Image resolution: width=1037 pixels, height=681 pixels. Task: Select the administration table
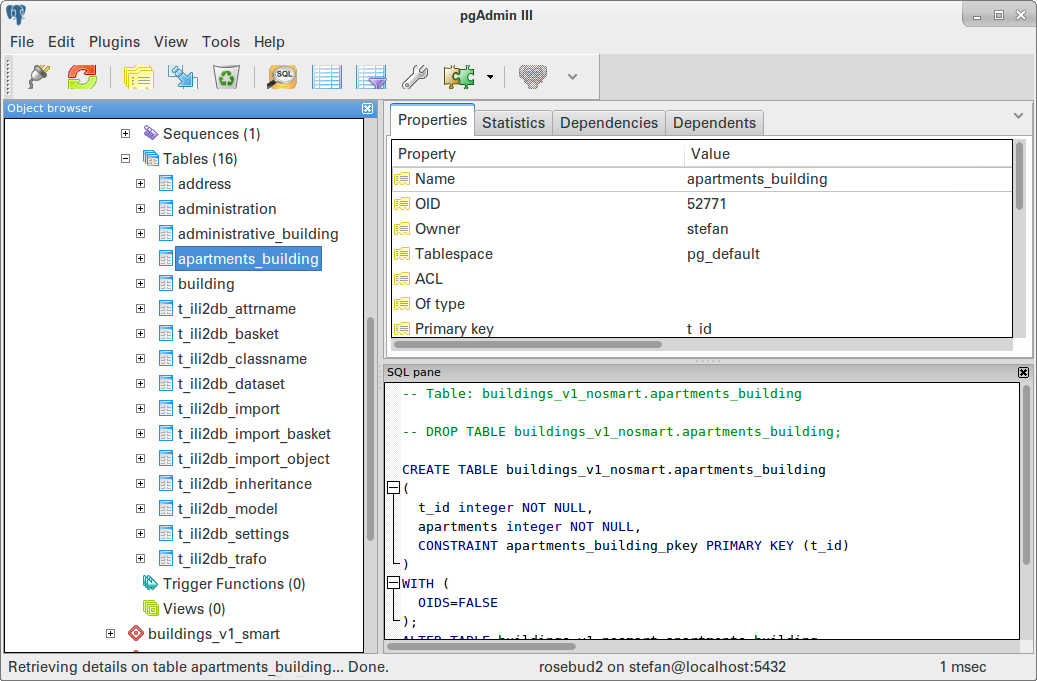[227, 209]
